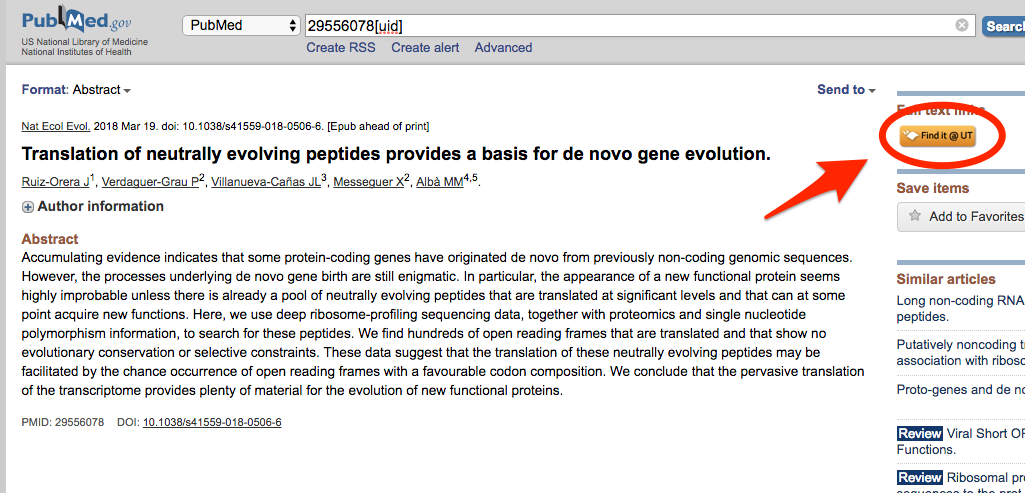Click the Find it @ UT button

click(937, 136)
